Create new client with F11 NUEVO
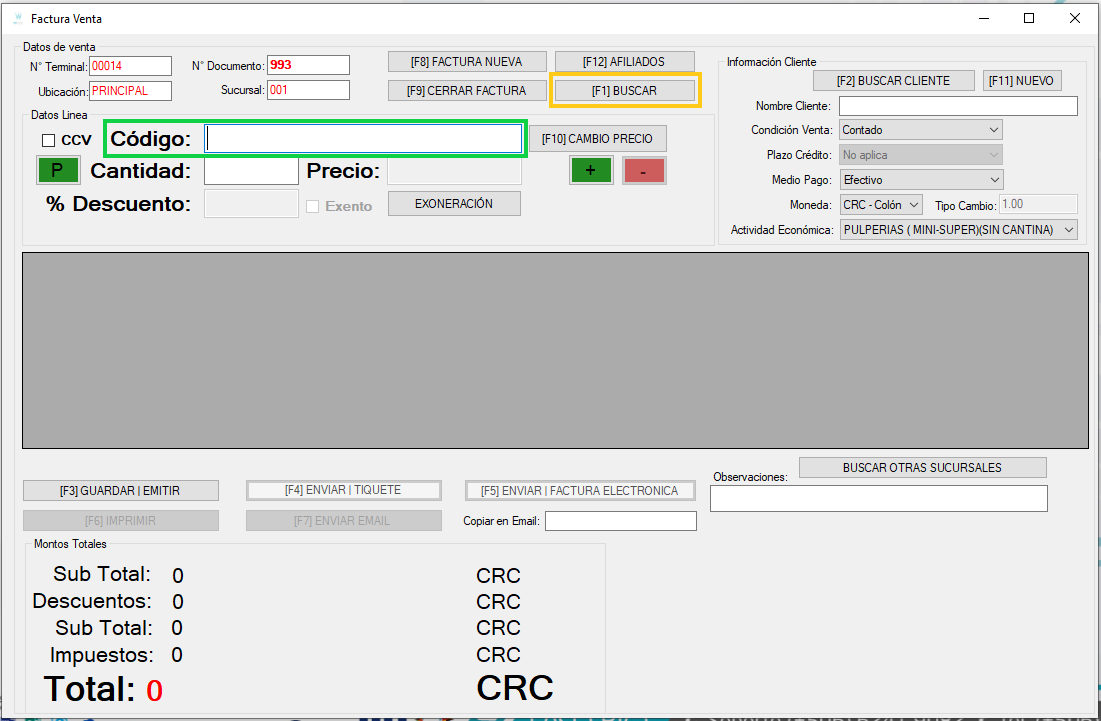This screenshot has width=1101, height=721. [x=1022, y=81]
